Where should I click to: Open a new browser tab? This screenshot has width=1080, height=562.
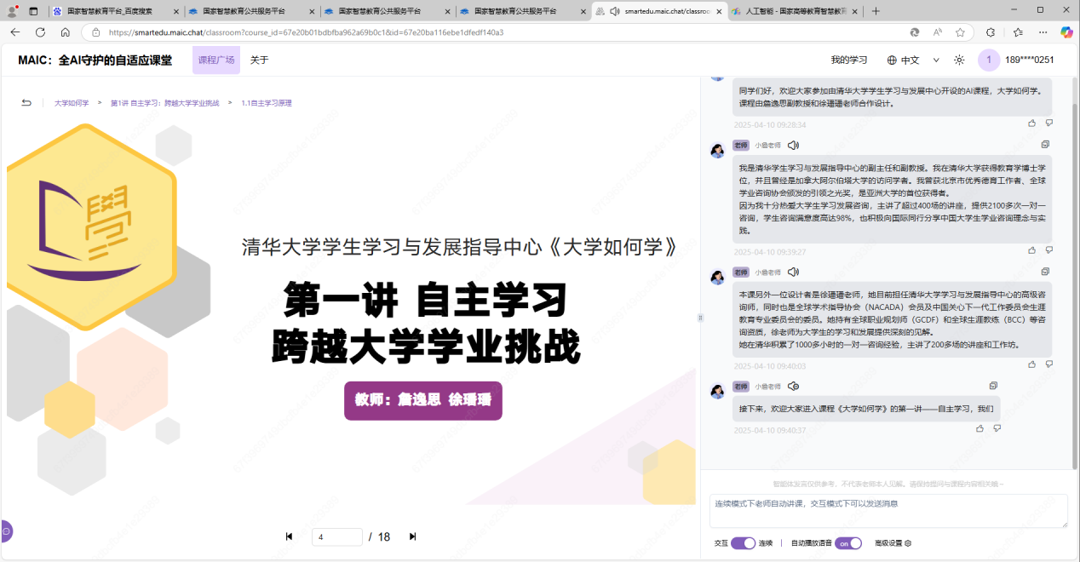click(875, 11)
